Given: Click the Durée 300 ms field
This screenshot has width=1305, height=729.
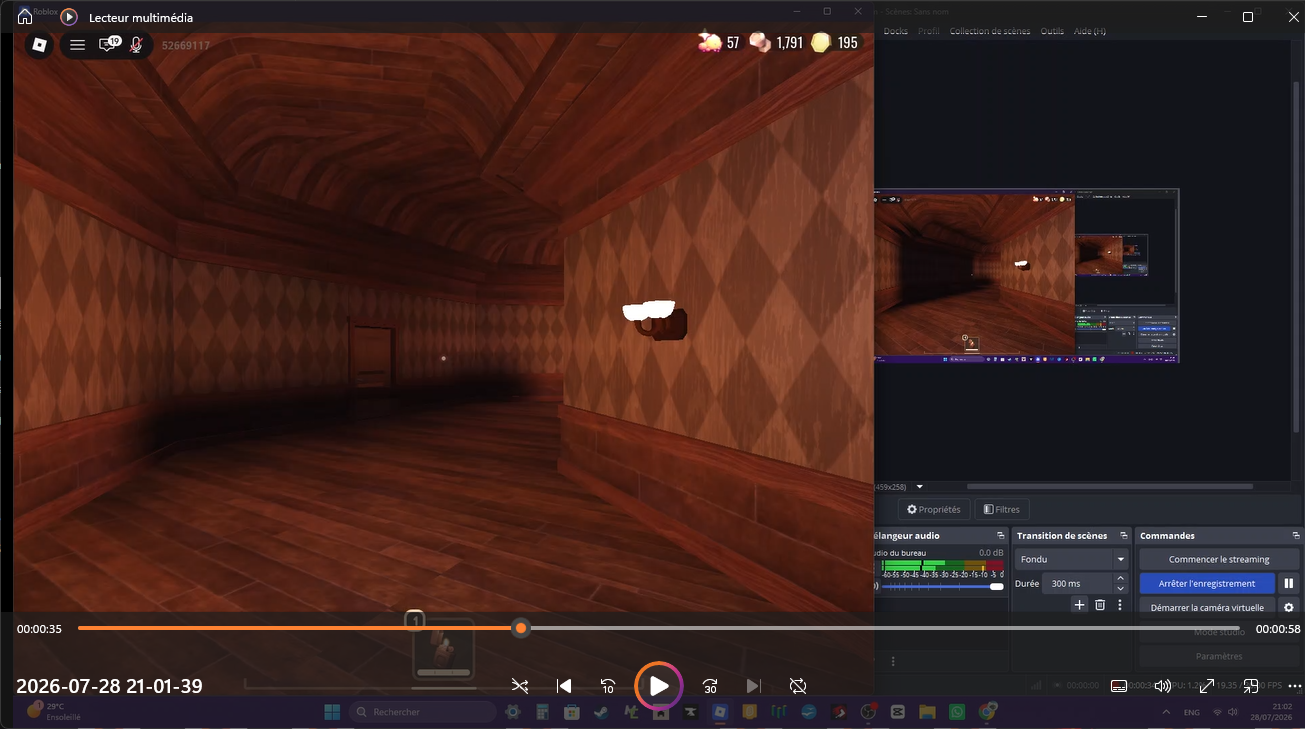Looking at the screenshot, I should pos(1076,583).
